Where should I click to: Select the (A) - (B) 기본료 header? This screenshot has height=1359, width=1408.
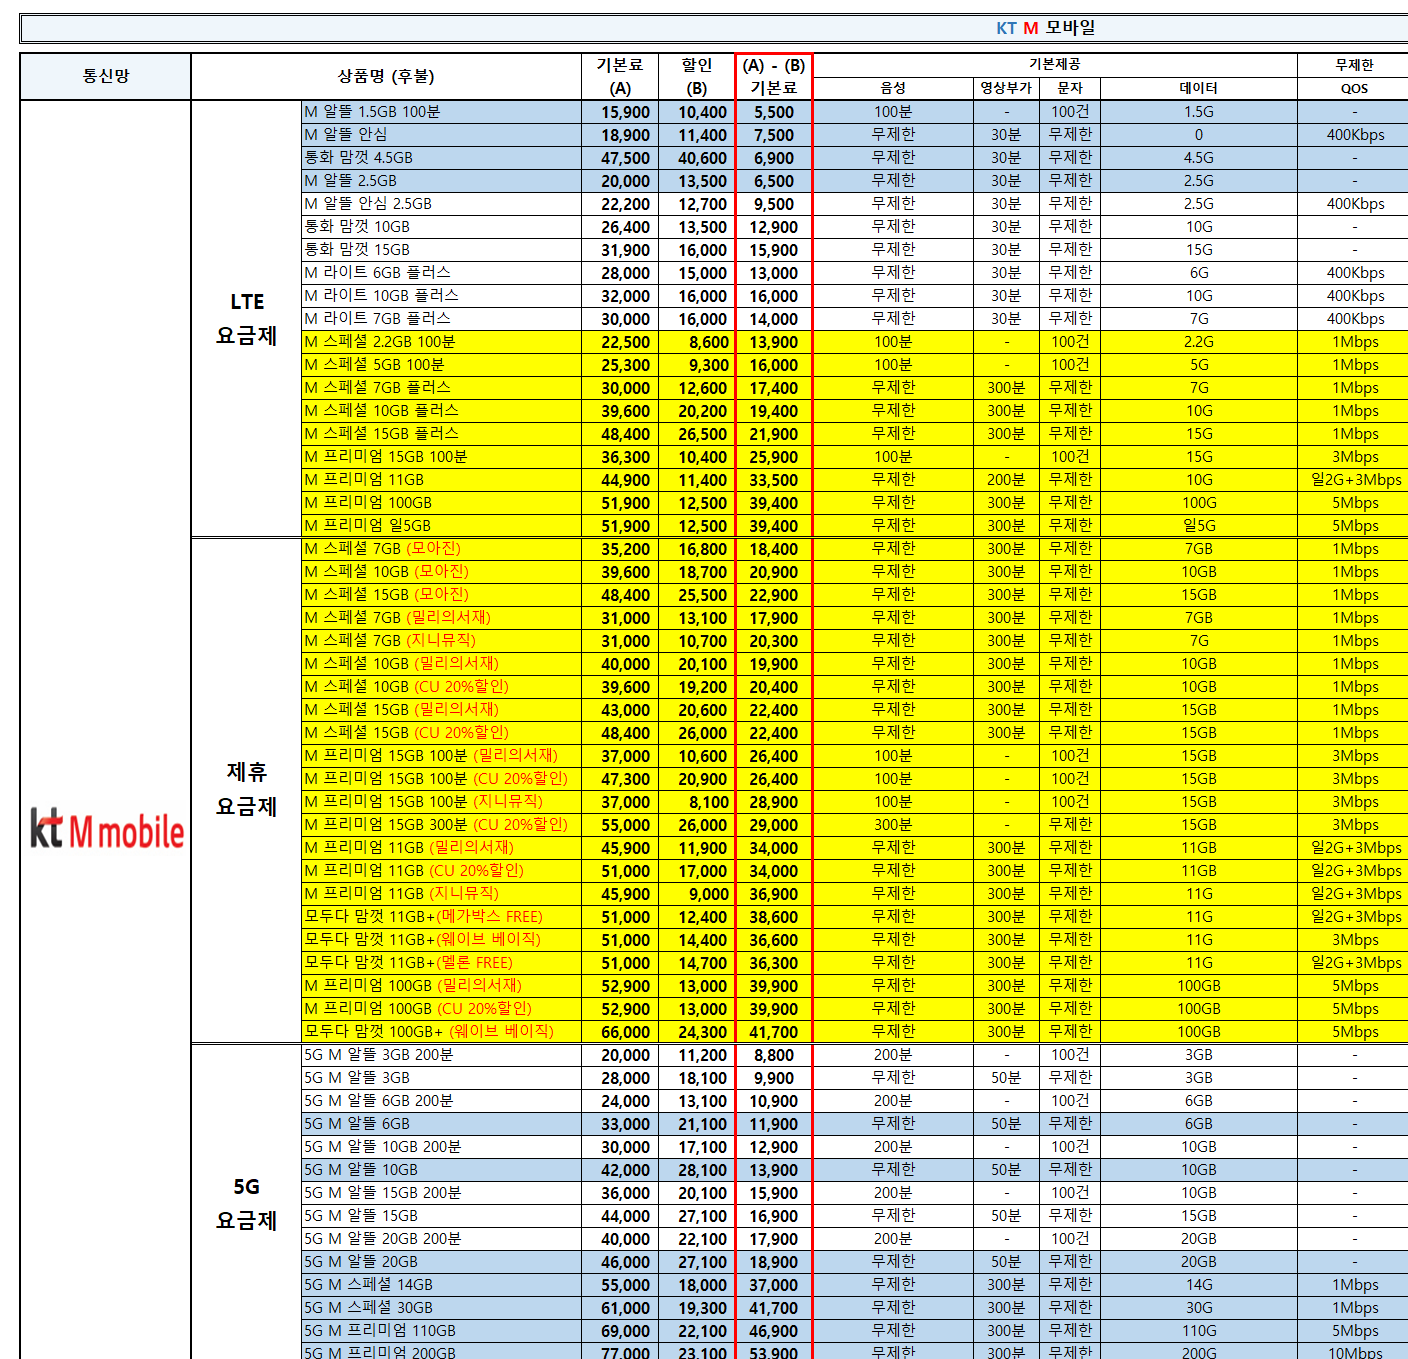pyautogui.click(x=774, y=76)
